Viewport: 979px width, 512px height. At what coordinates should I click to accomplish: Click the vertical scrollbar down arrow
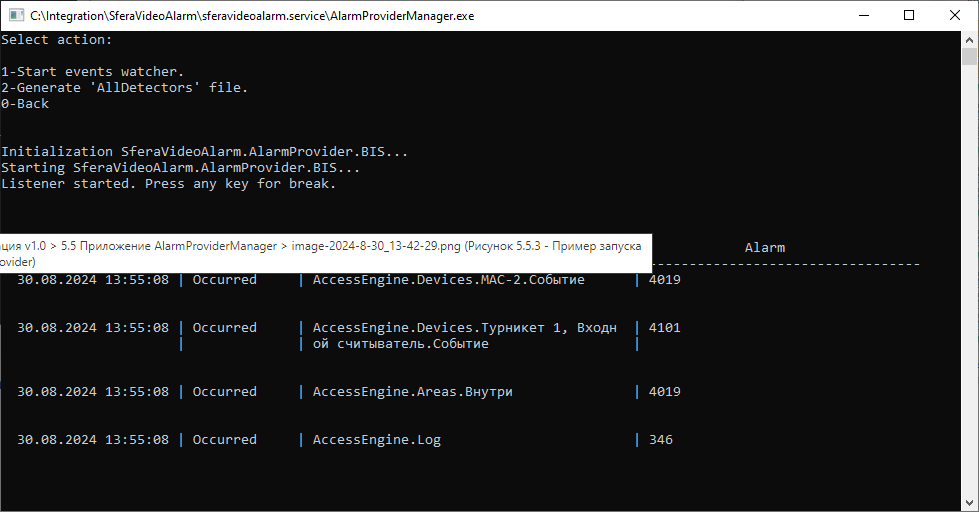click(x=970, y=503)
